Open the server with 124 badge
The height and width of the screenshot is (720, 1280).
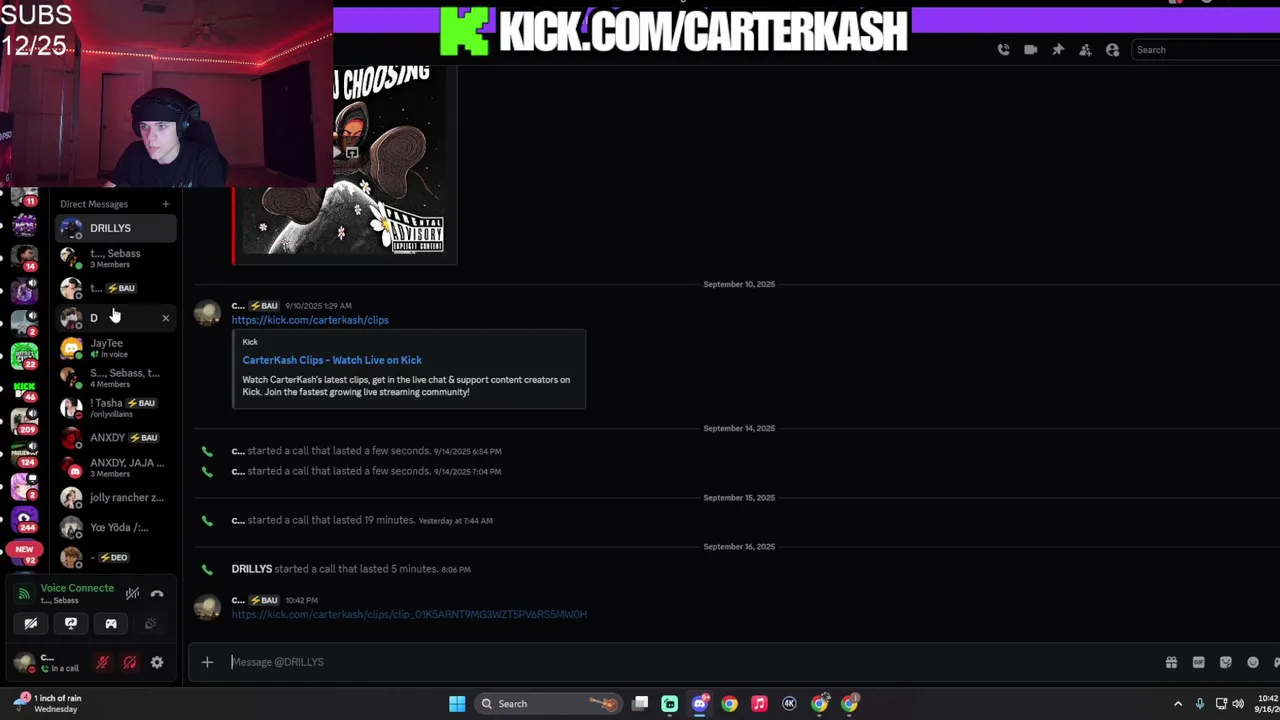tap(25, 453)
